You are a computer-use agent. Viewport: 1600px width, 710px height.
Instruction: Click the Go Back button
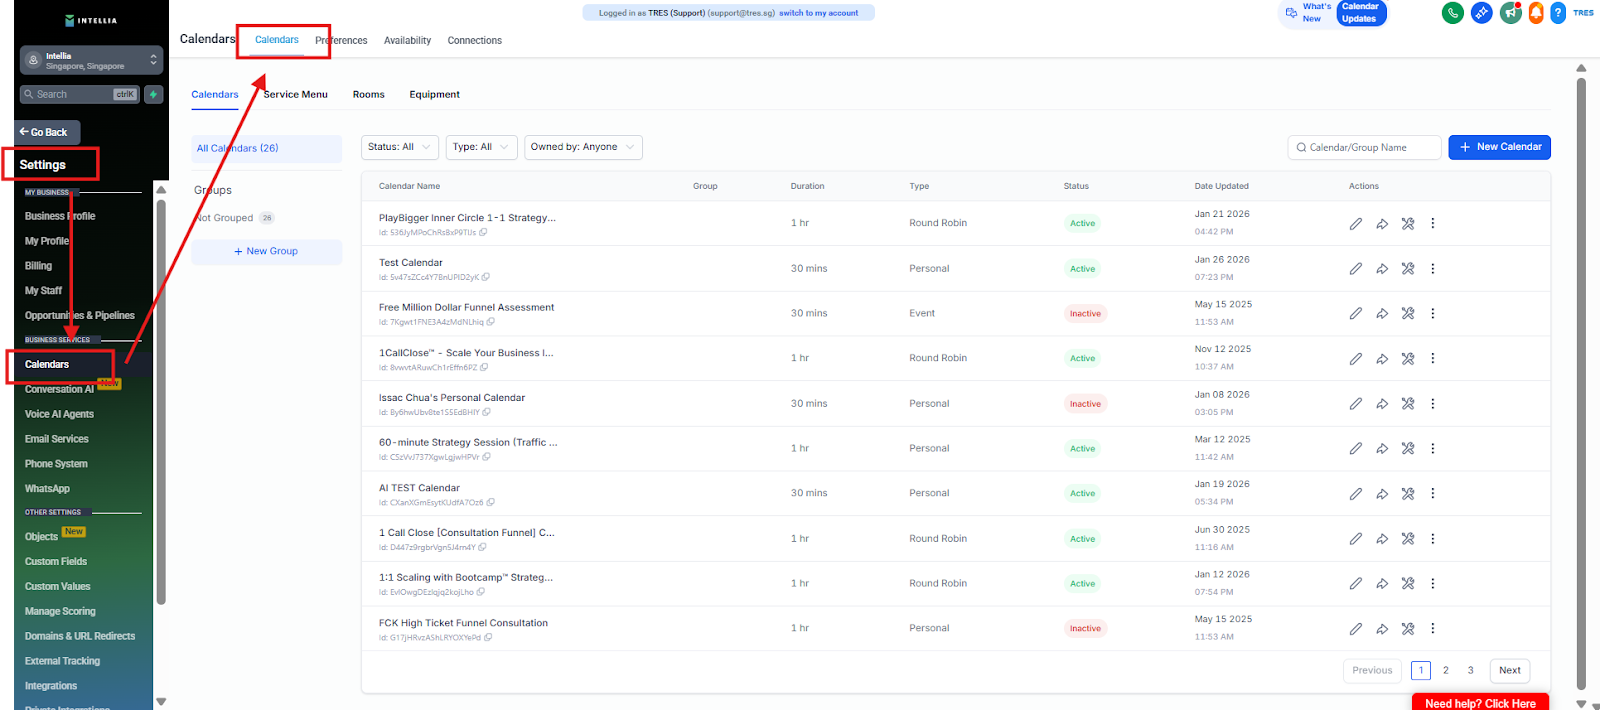tap(47, 132)
